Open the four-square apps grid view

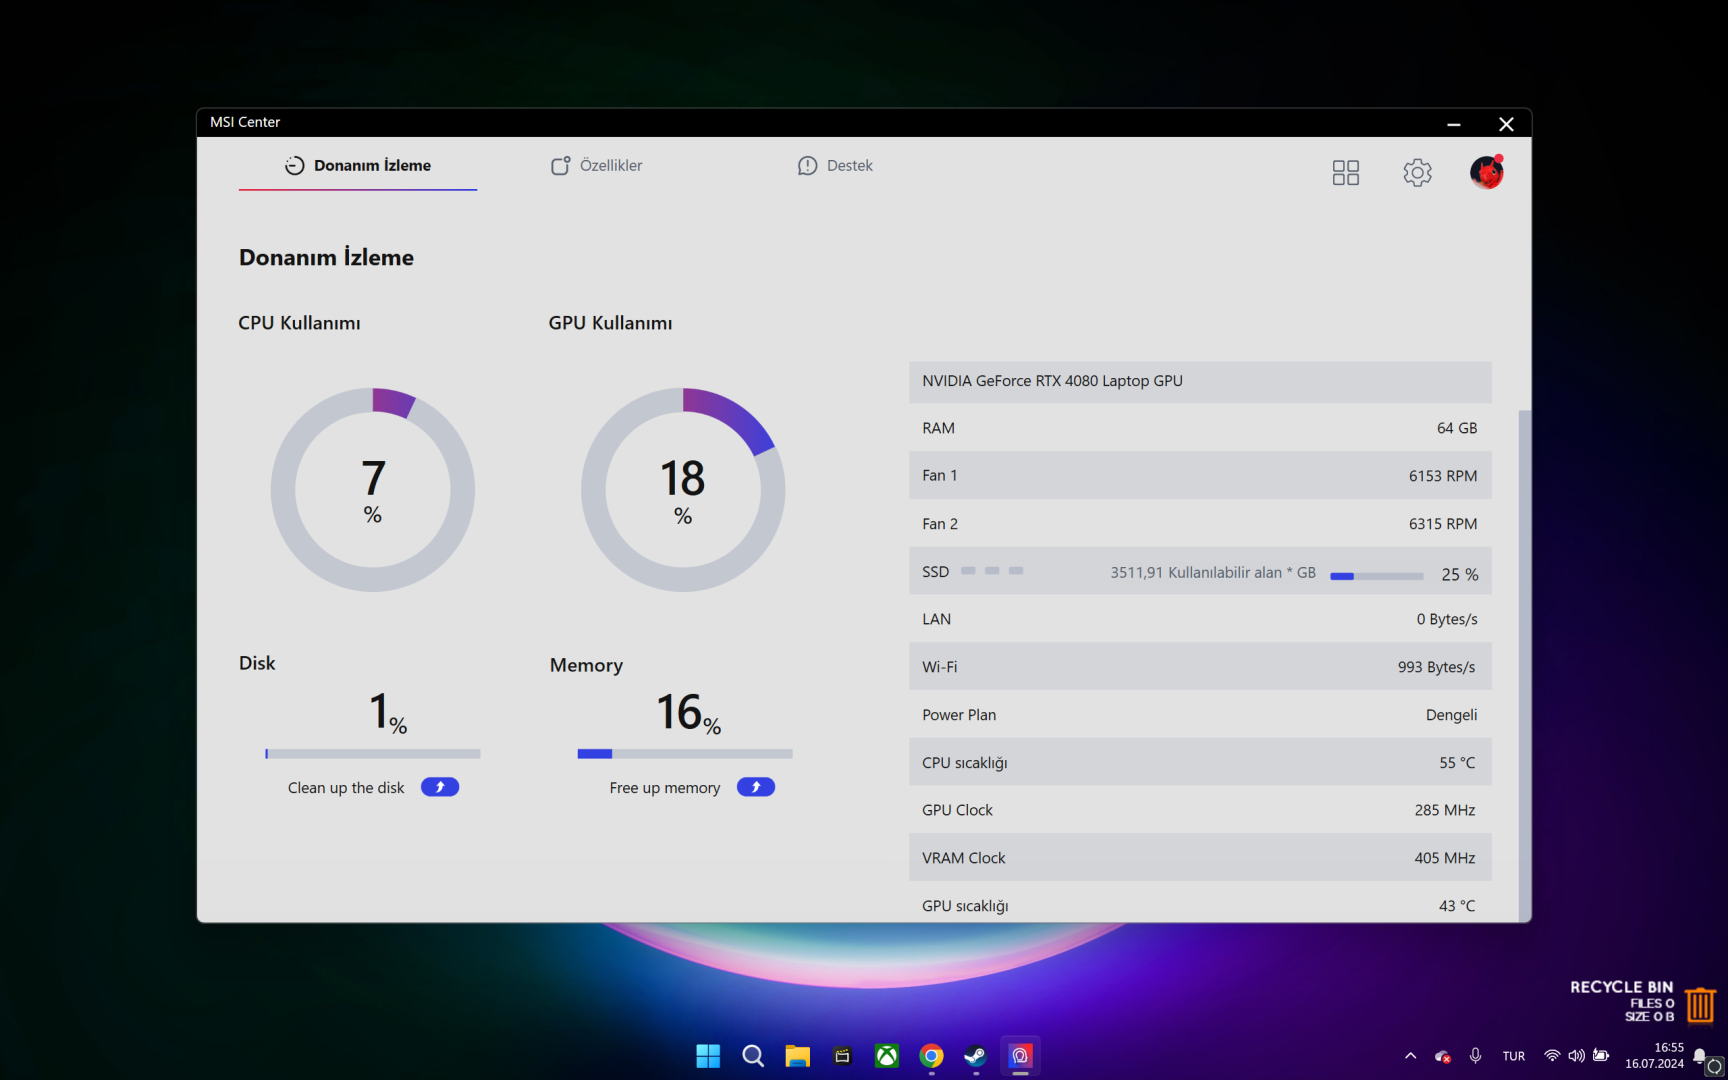coord(1346,173)
